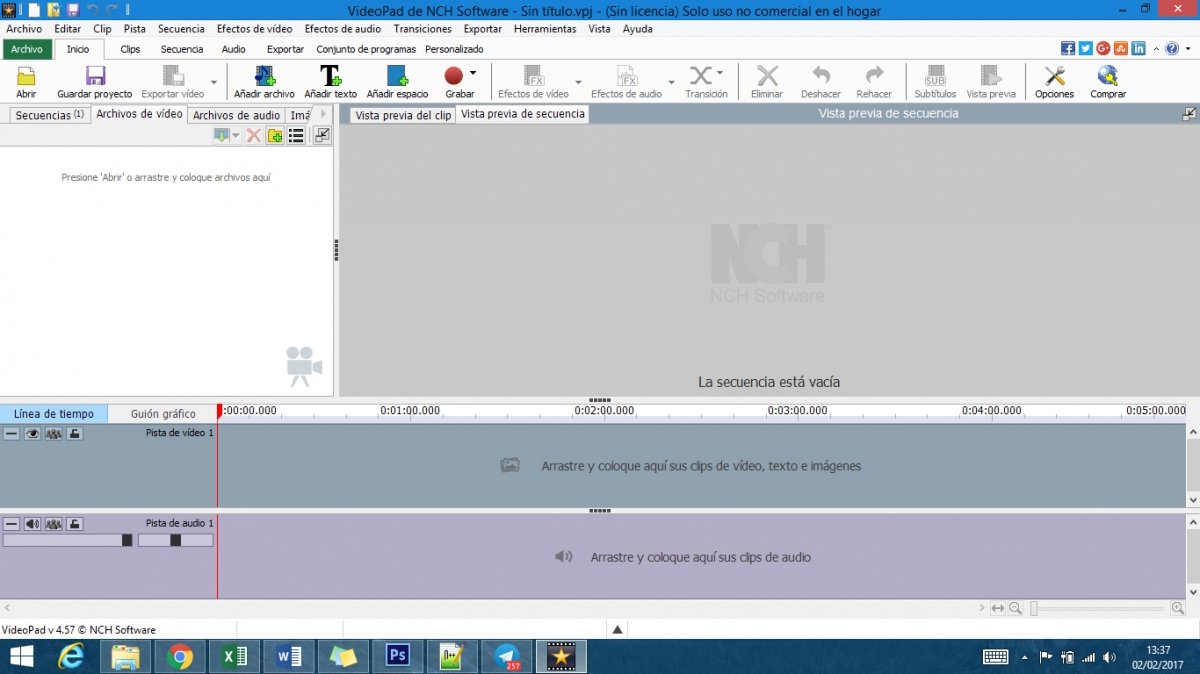This screenshot has height=674, width=1200.
Task: Open the Transición dropdown arrow
Action: 720,73
